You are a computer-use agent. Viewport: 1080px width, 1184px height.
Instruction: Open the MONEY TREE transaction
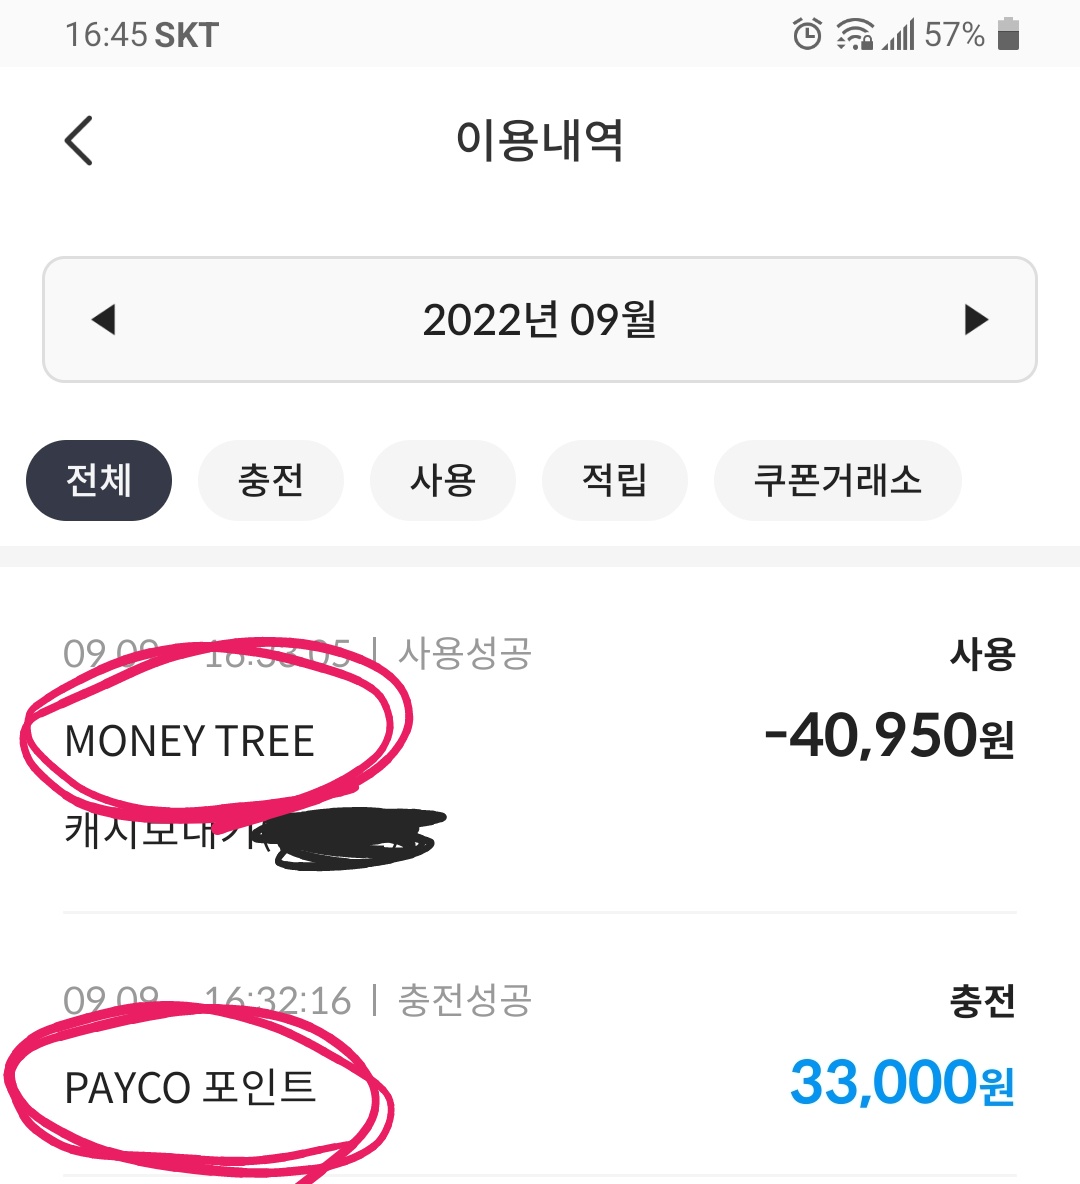pyautogui.click(x=190, y=741)
